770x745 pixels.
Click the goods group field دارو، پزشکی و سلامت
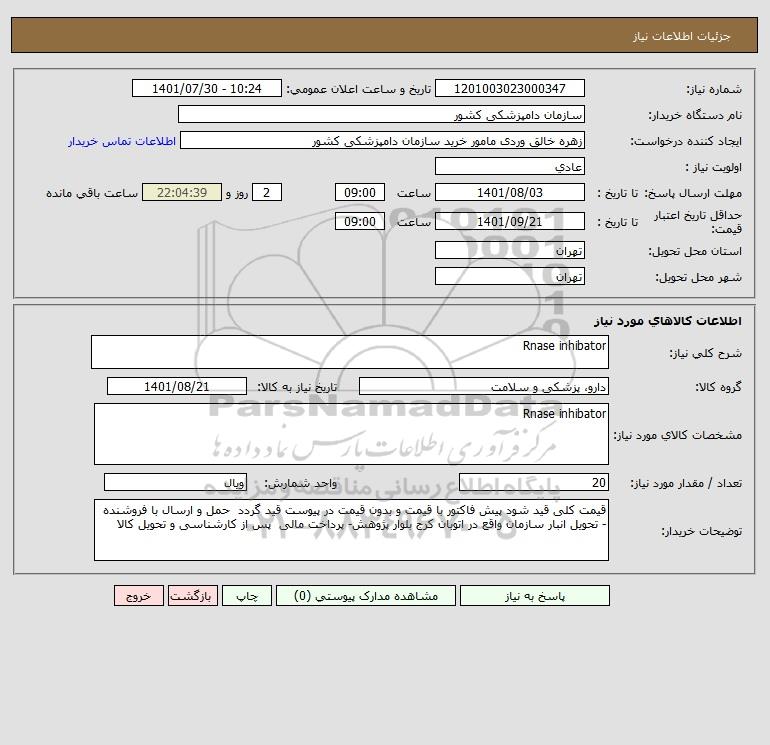484,386
